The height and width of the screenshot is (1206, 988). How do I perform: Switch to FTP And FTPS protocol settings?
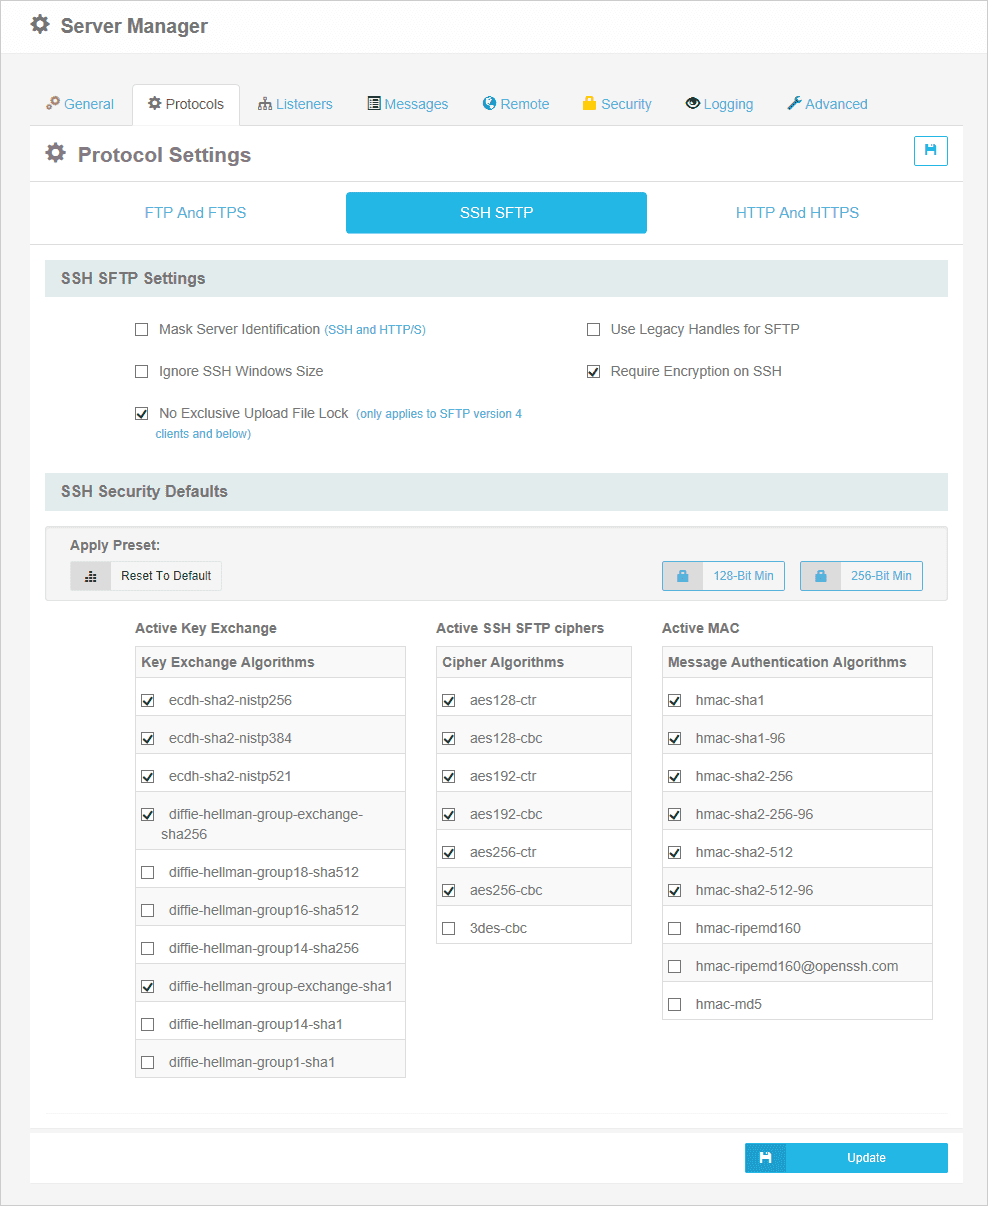(x=195, y=213)
